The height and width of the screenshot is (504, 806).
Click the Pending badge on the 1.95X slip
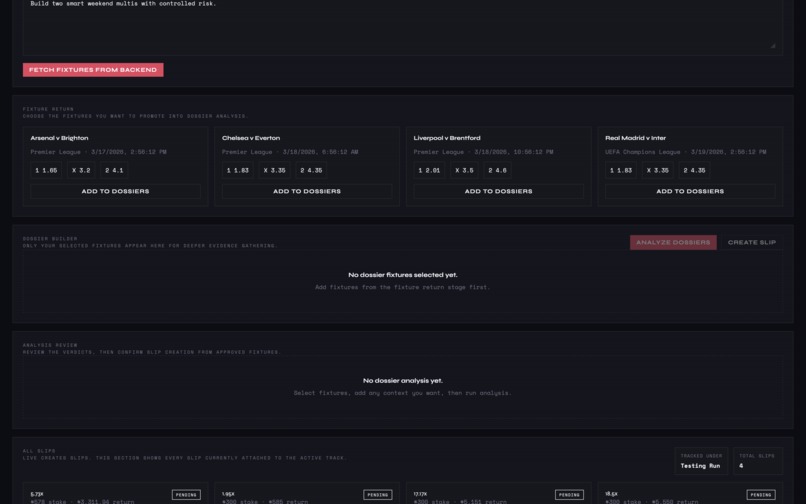coord(378,495)
